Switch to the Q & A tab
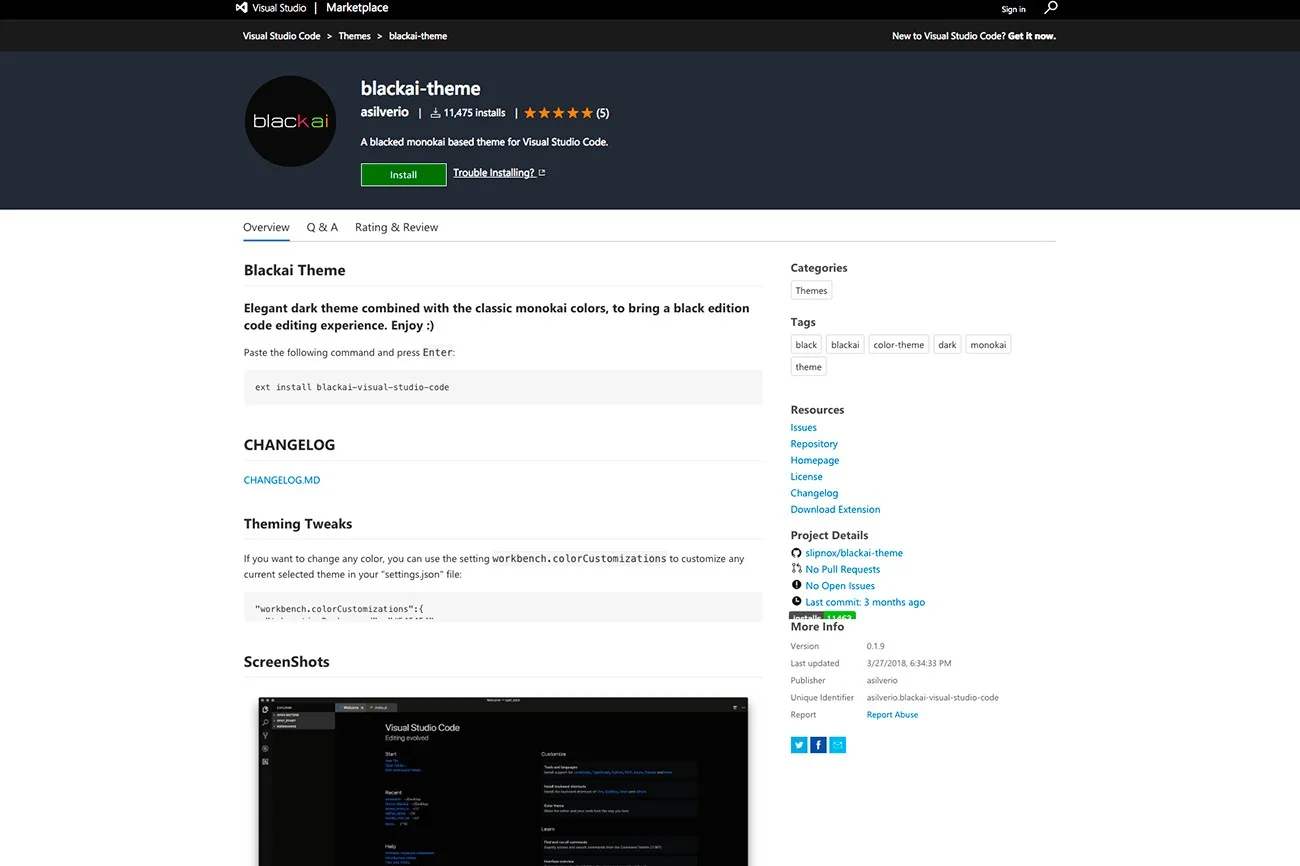This screenshot has width=1300, height=866. pos(322,228)
